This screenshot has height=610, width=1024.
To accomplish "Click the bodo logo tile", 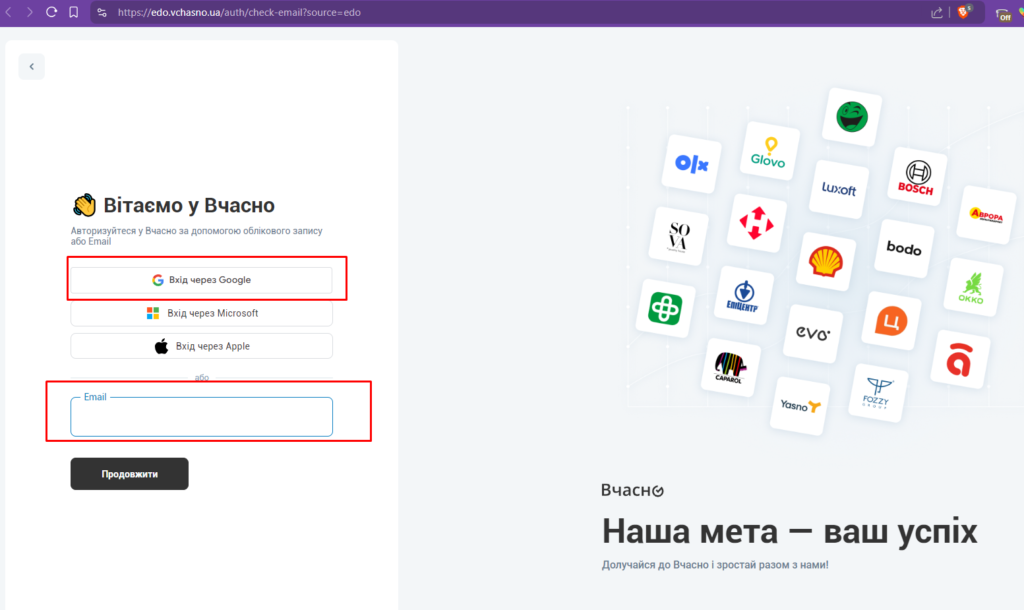I will pos(904,249).
